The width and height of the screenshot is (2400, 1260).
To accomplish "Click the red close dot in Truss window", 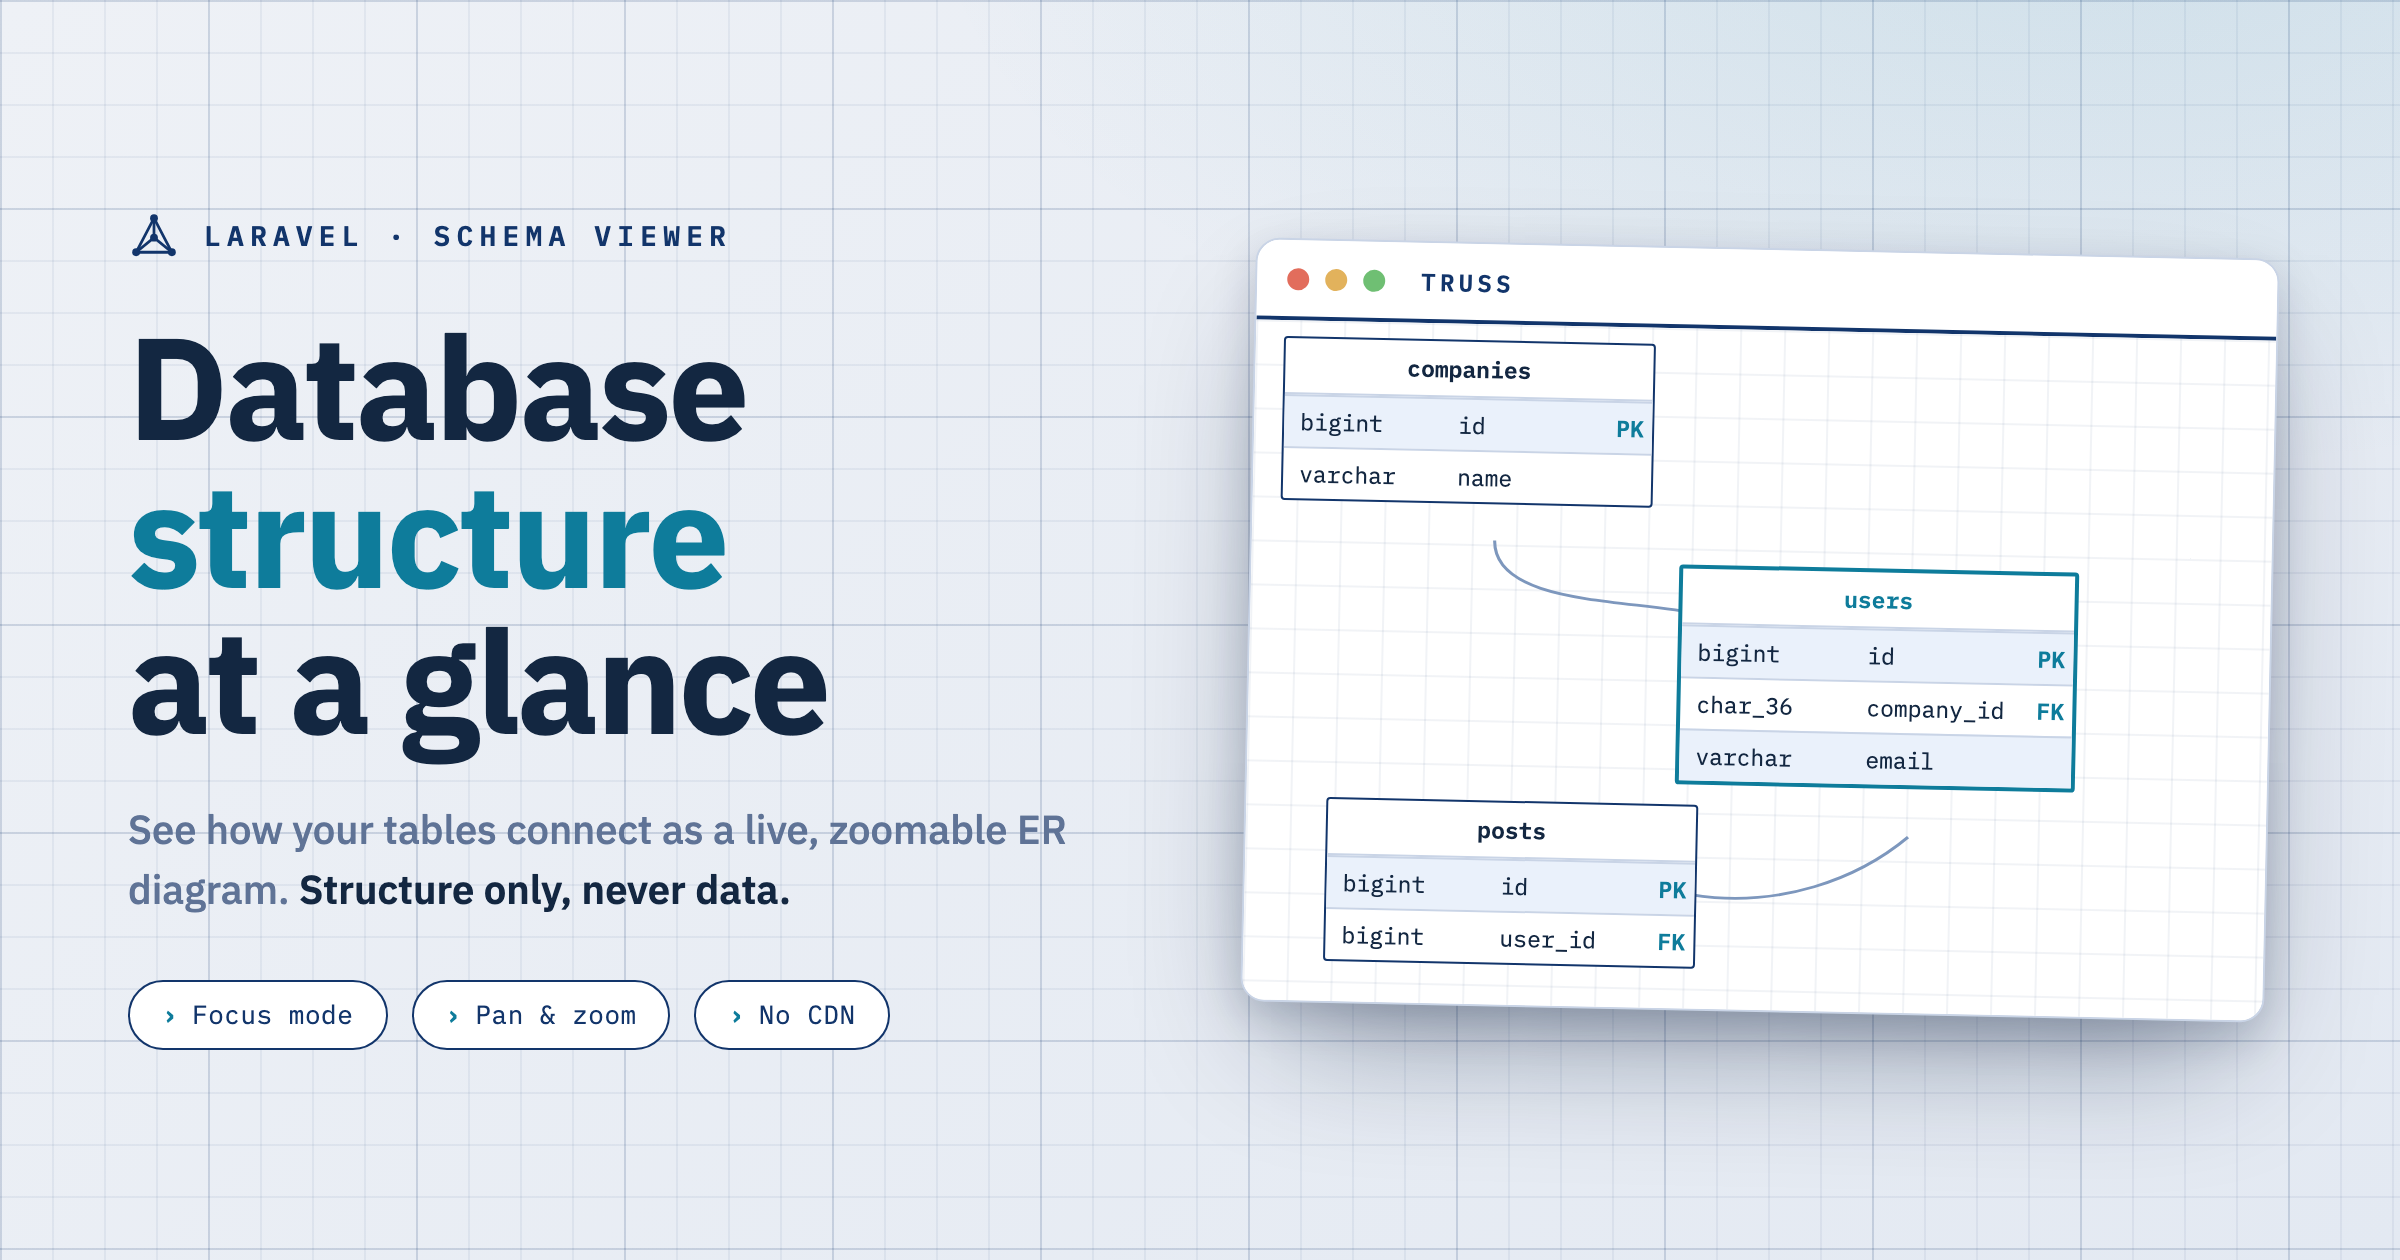I will 1298,279.
